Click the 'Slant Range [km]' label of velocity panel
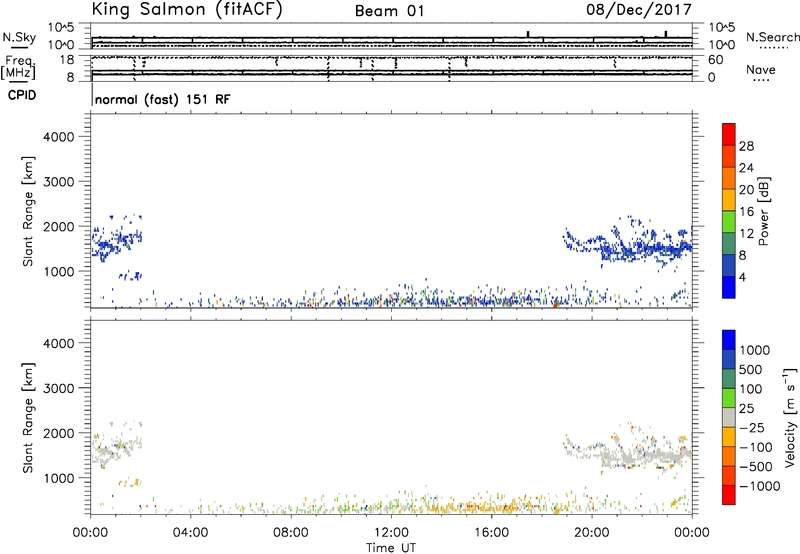800x554 pixels. (x=28, y=418)
